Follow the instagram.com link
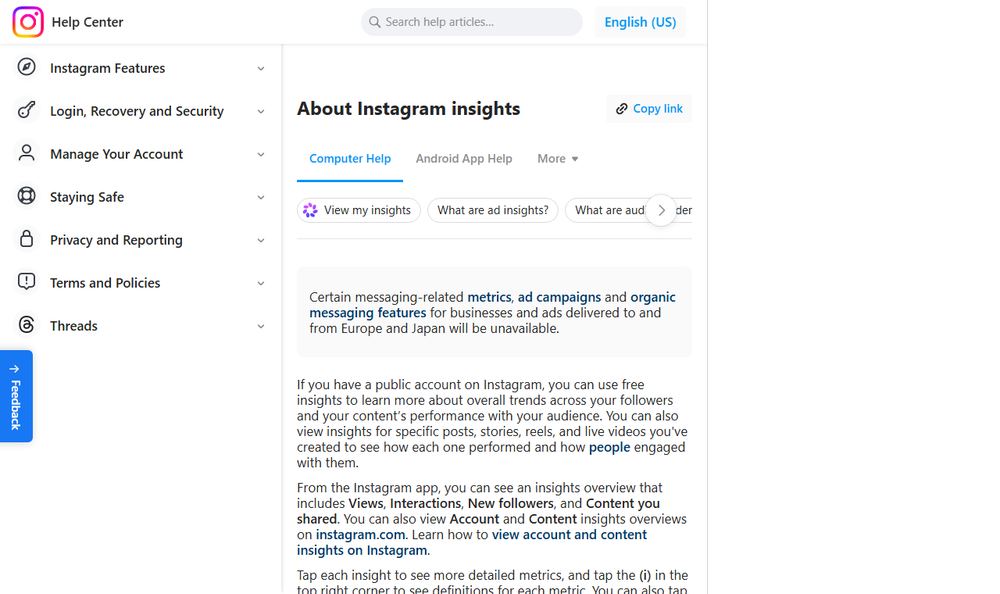 (x=360, y=535)
